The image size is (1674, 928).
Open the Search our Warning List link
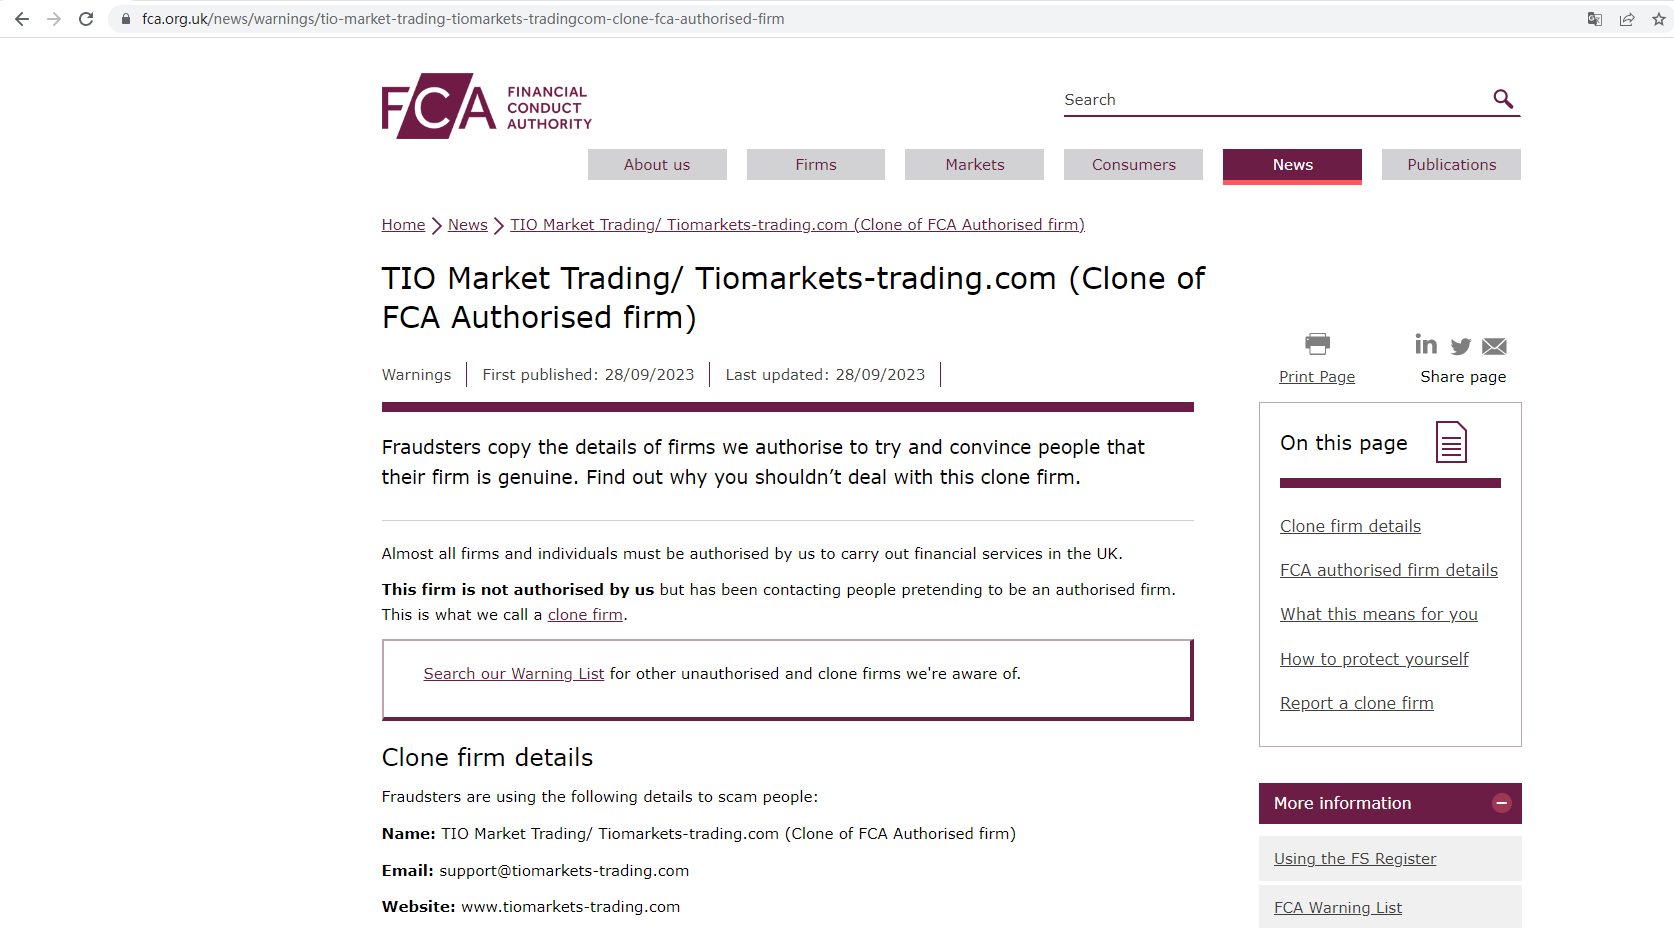(513, 674)
